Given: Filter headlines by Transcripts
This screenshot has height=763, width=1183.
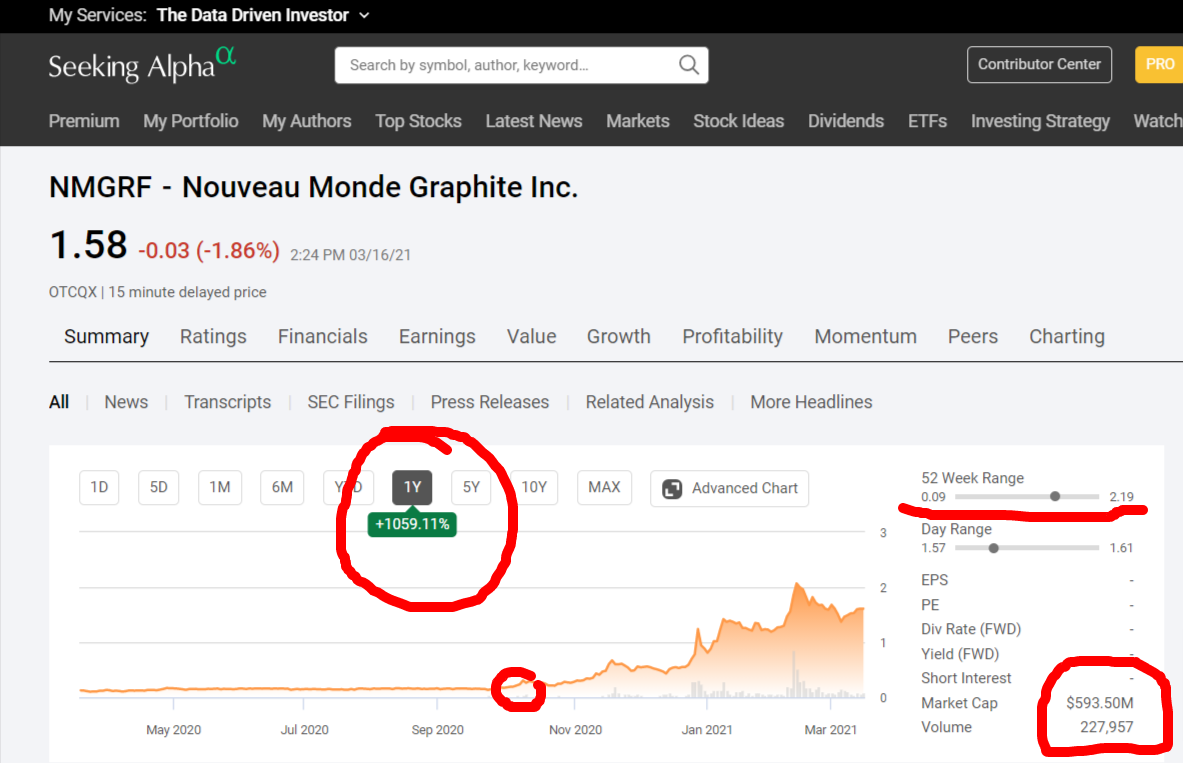Looking at the screenshot, I should pyautogui.click(x=227, y=402).
